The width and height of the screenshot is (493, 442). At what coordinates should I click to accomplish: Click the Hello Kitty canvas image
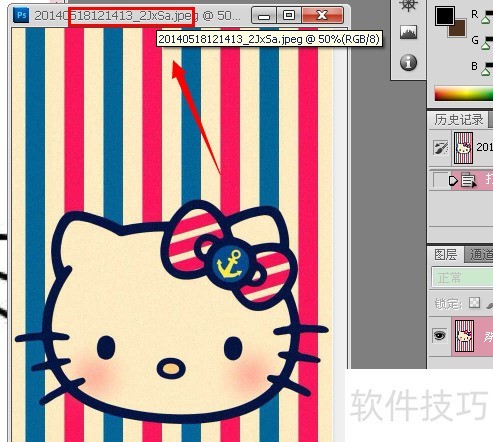pyautogui.click(x=172, y=235)
